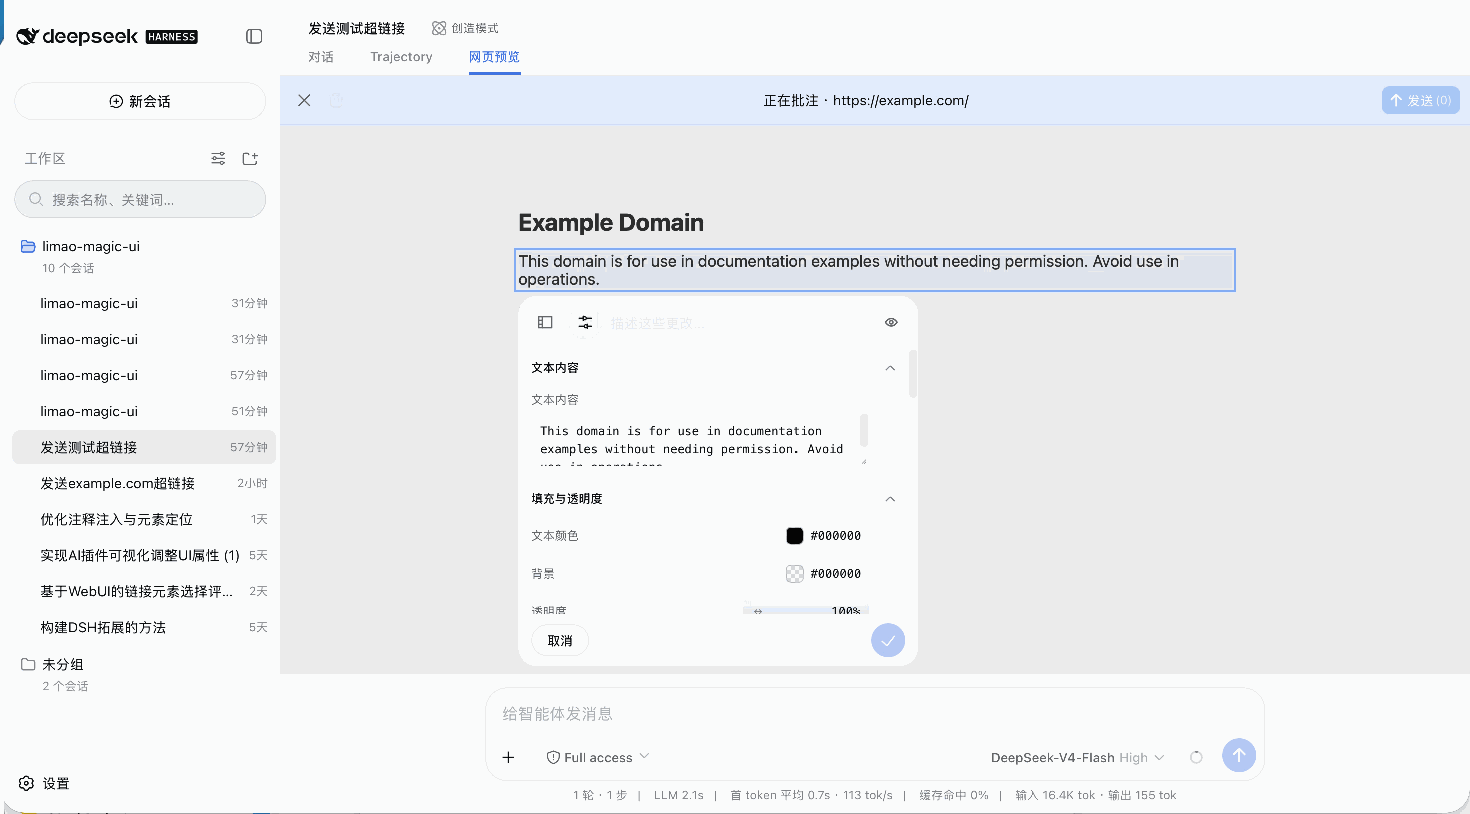
Task: Click the loading spinner icon near model selector
Action: pyautogui.click(x=1196, y=757)
